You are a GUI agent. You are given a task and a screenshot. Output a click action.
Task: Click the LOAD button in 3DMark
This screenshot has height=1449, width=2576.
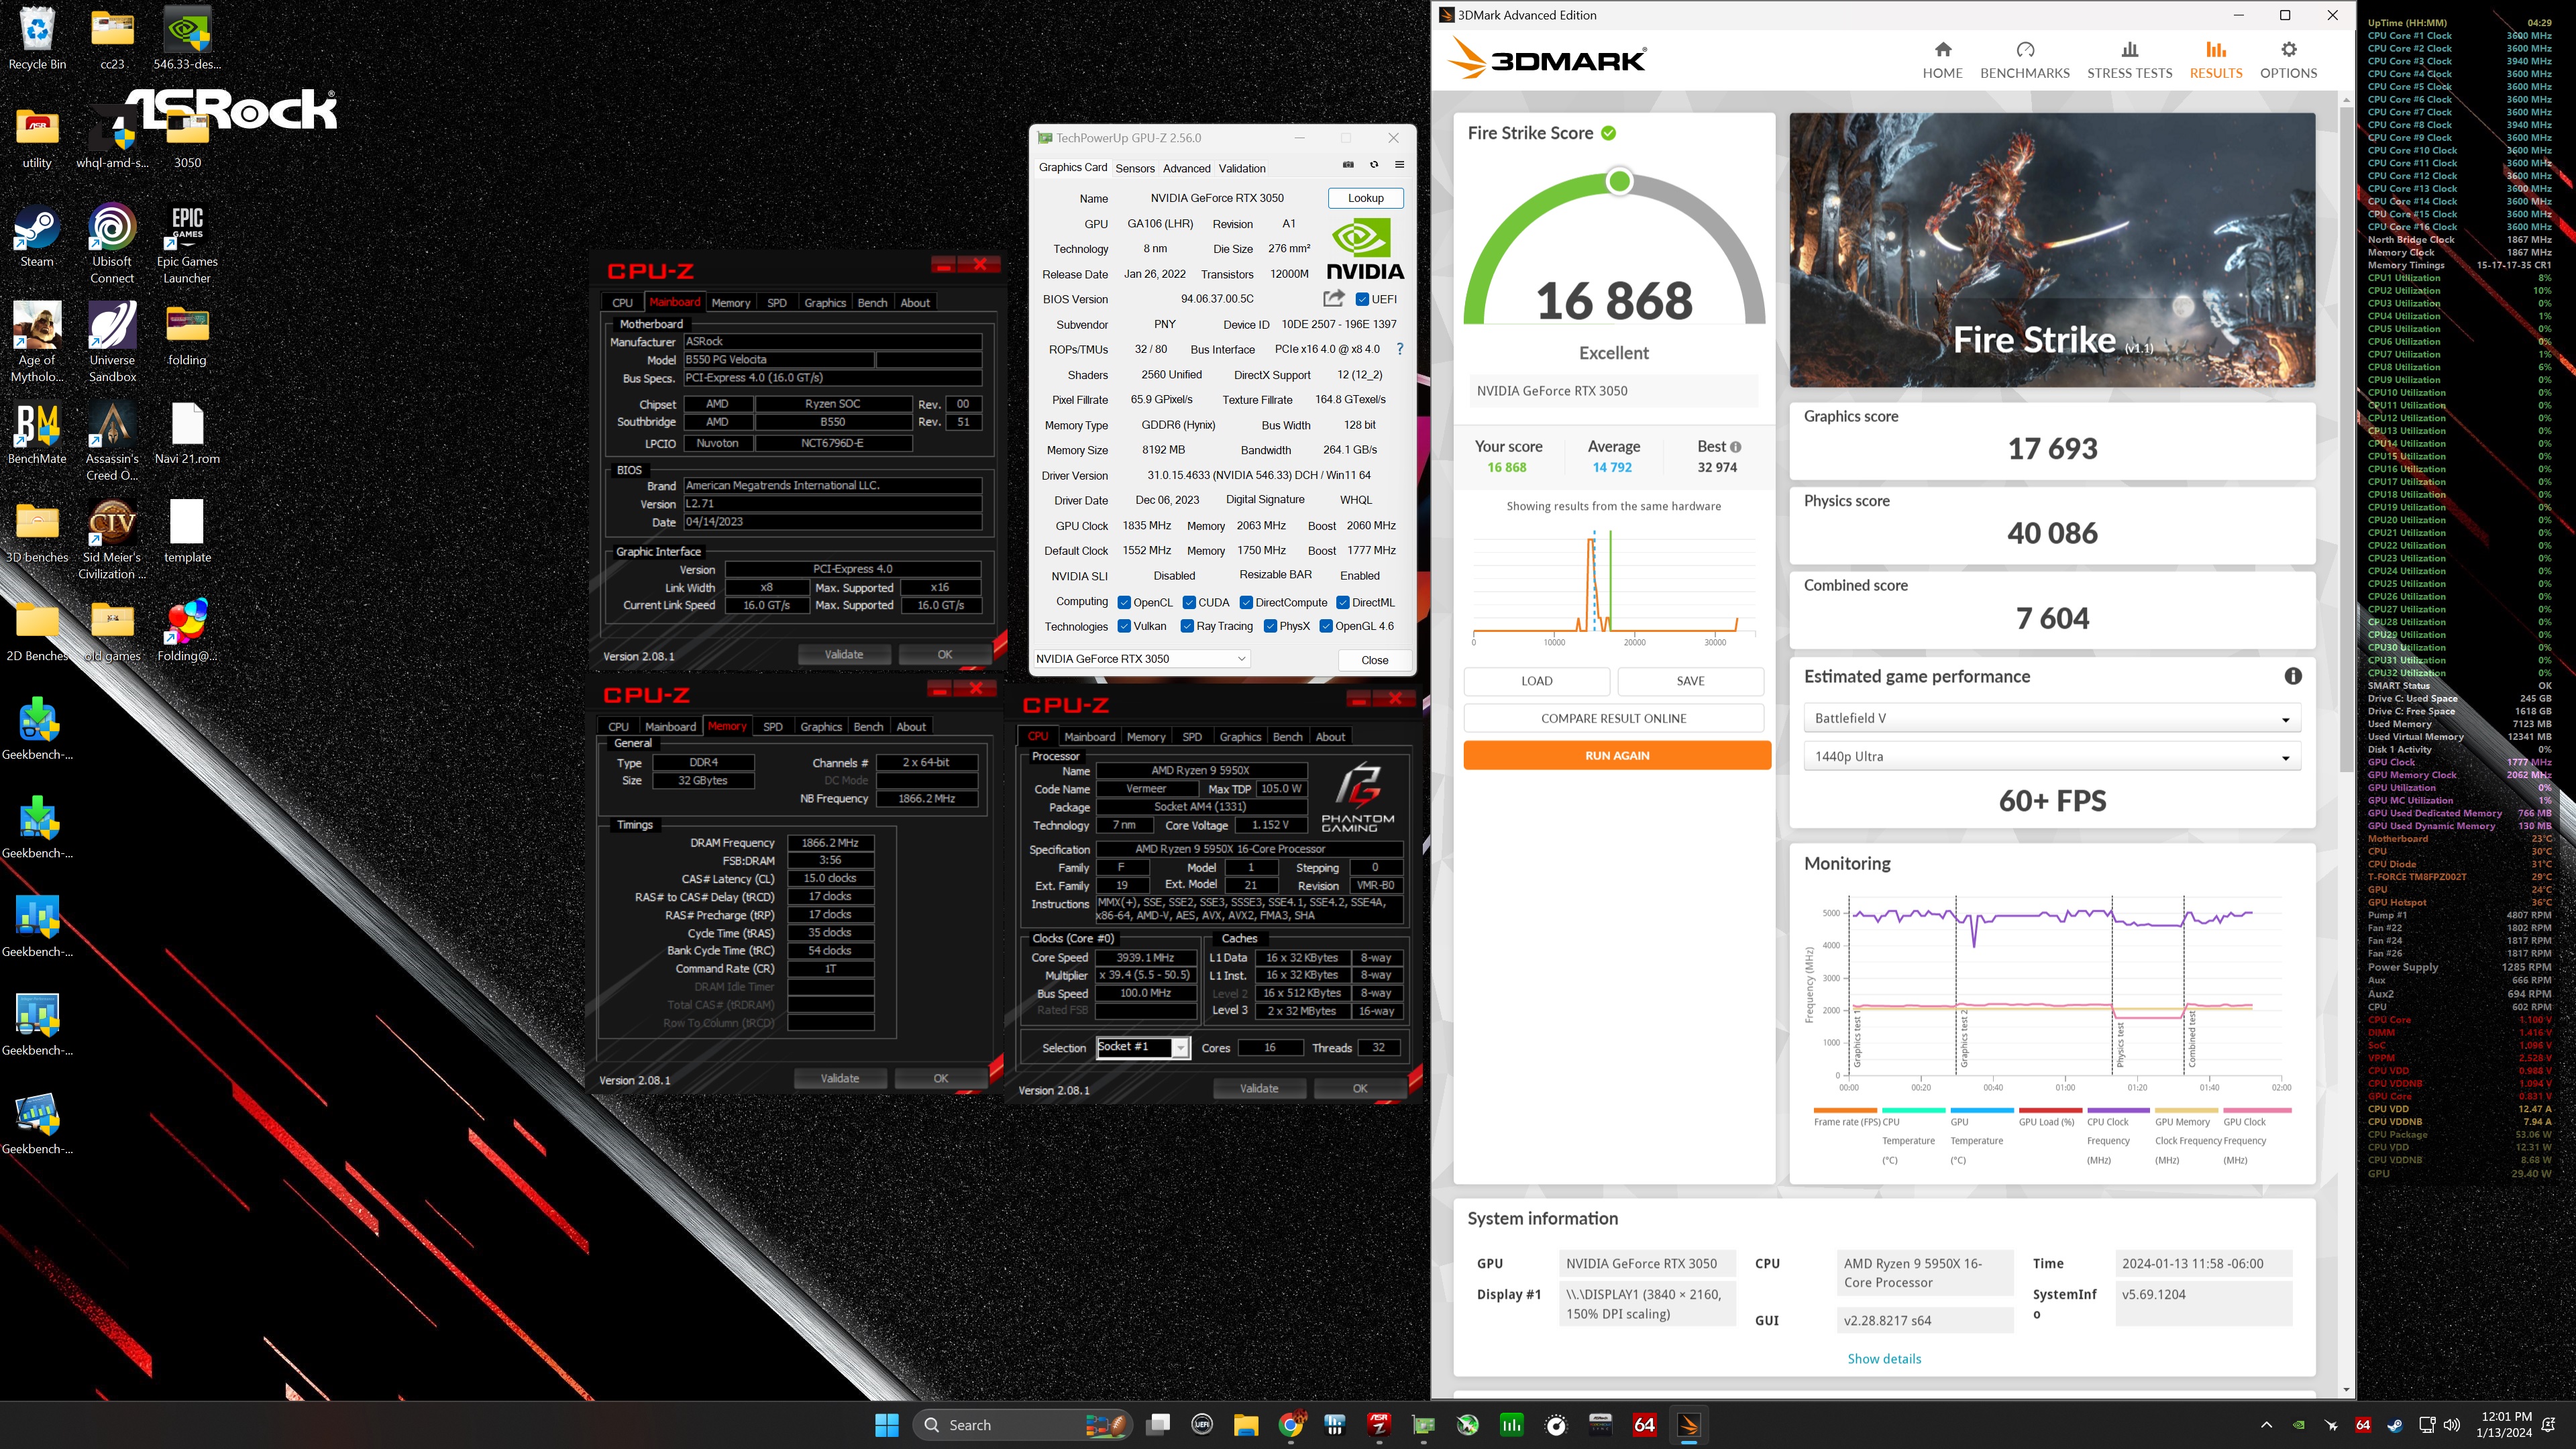[x=1536, y=681]
